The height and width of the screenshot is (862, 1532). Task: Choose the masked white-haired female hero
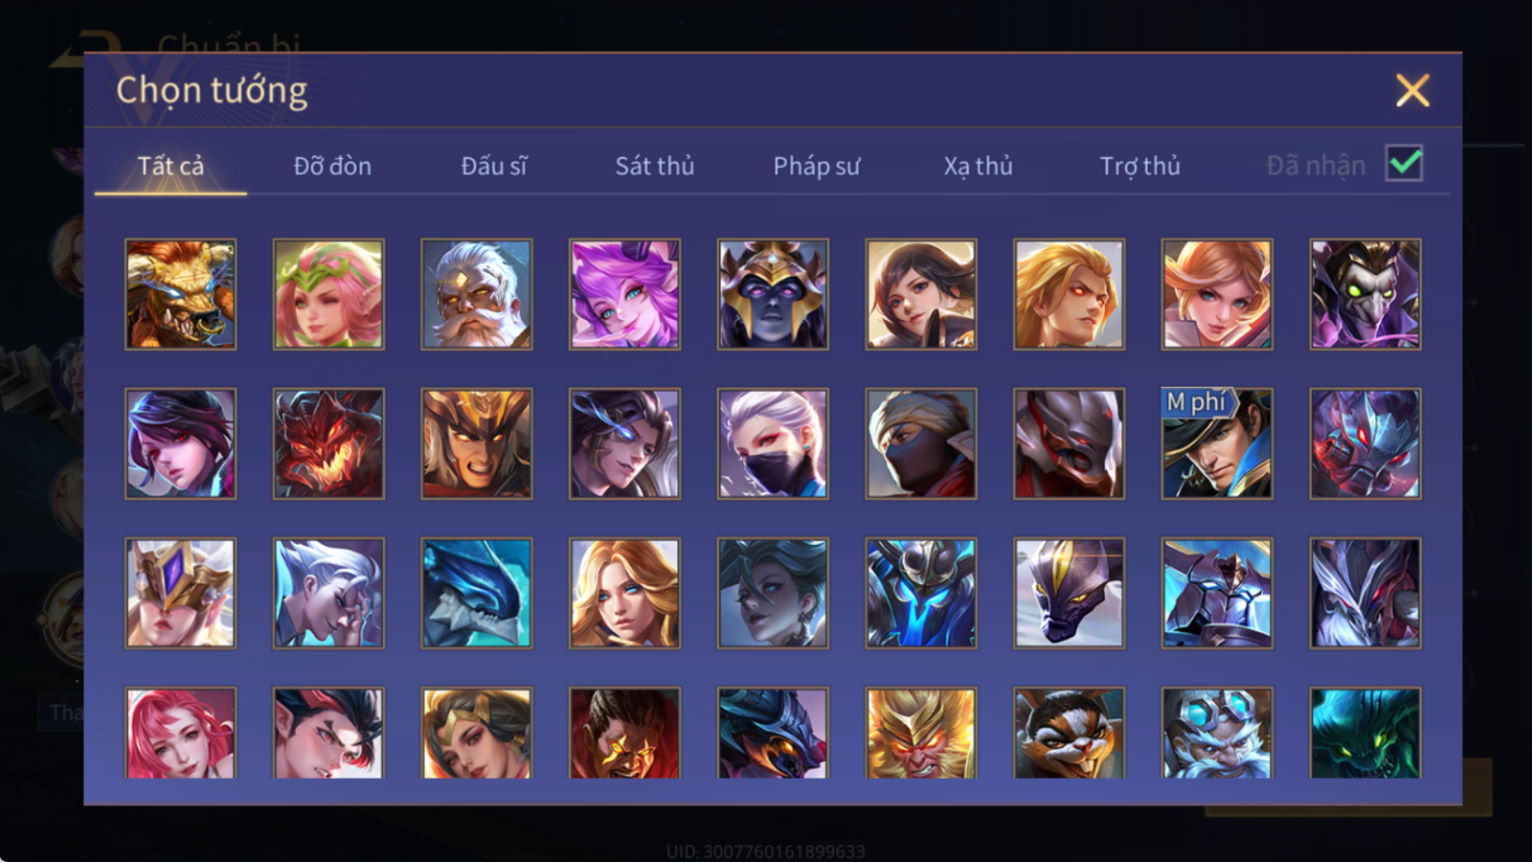coord(773,444)
